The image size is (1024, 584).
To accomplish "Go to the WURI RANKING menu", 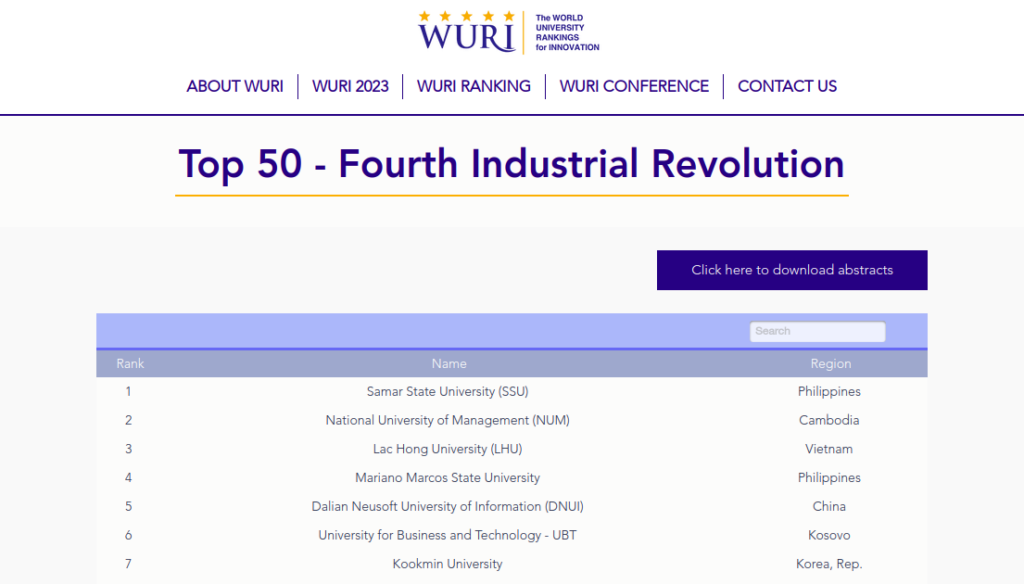I will 473,86.
